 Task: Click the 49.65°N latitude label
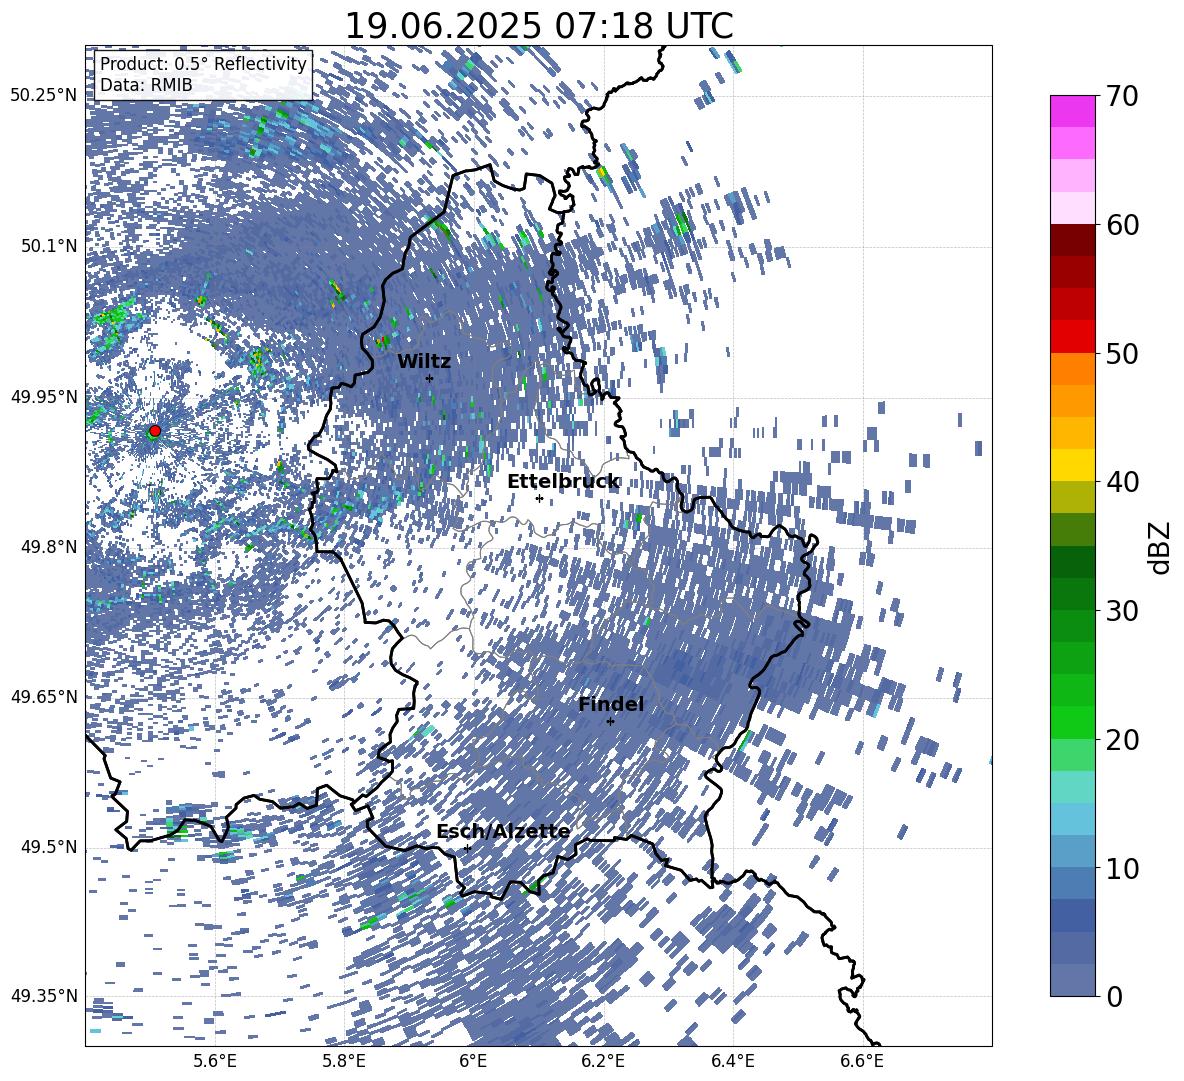point(44,696)
